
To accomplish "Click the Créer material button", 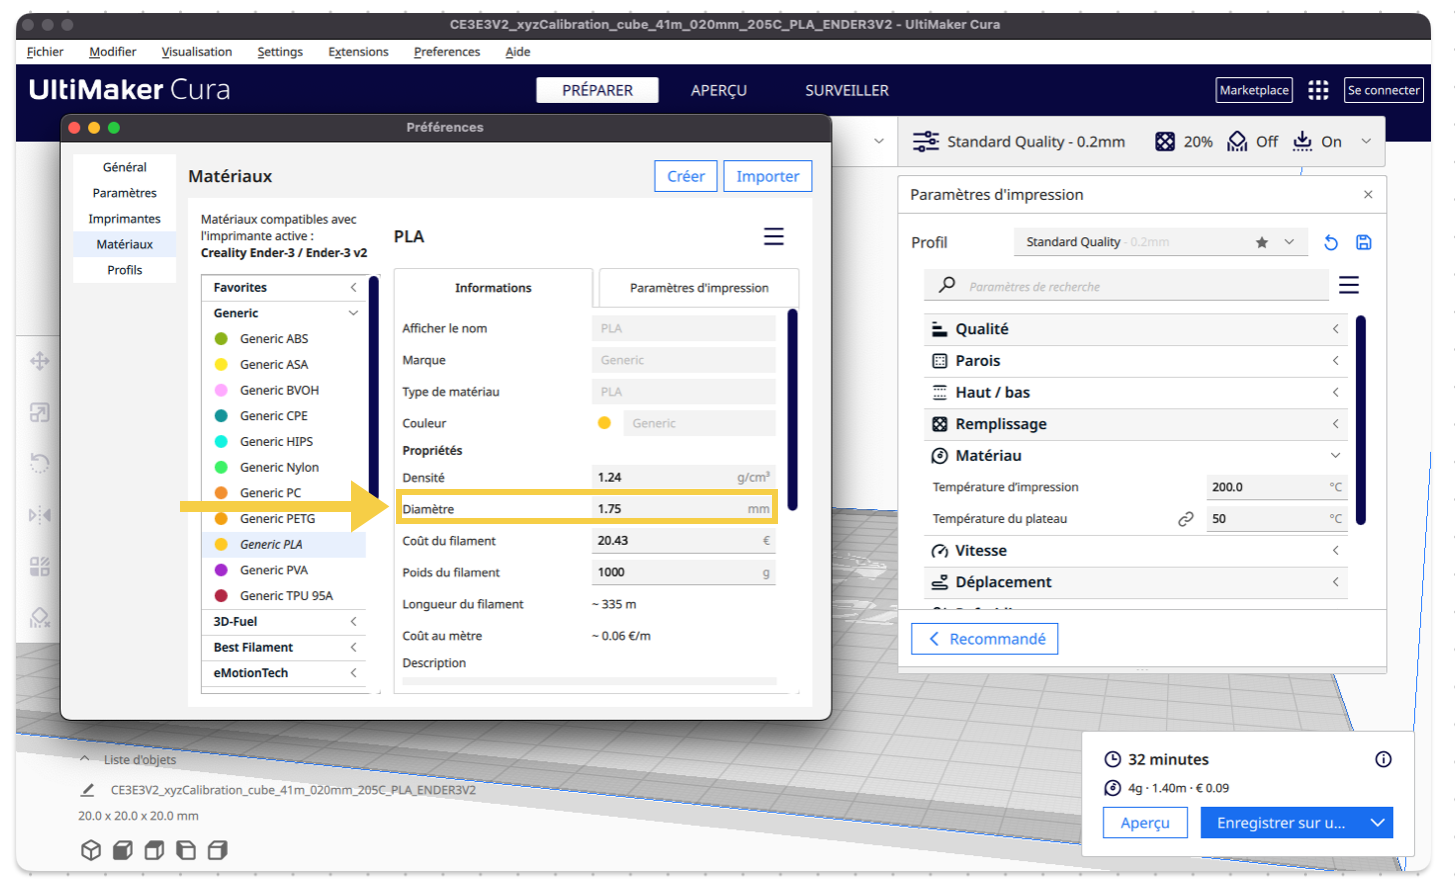I will coord(686,176).
